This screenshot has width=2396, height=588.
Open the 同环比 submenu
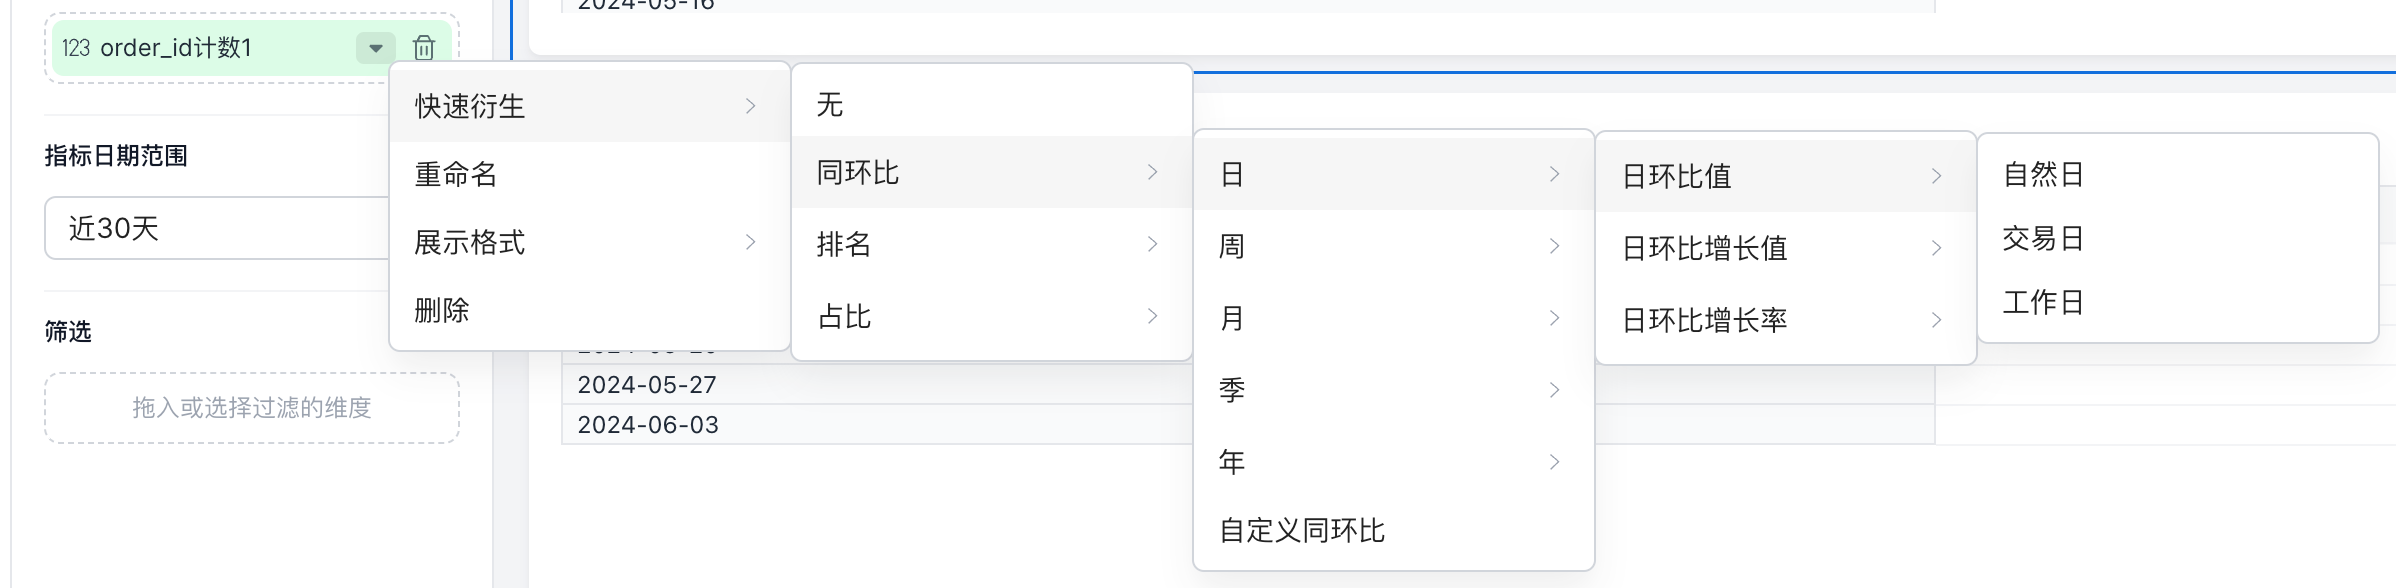pos(990,172)
